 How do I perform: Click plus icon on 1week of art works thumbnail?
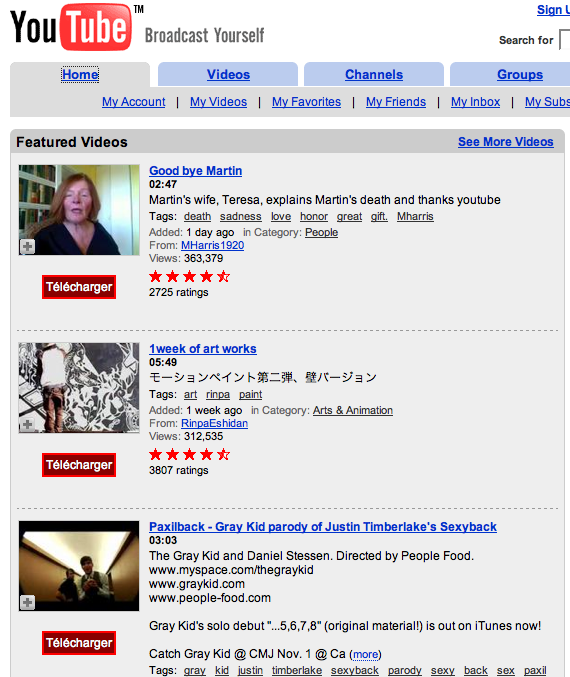(x=28, y=424)
